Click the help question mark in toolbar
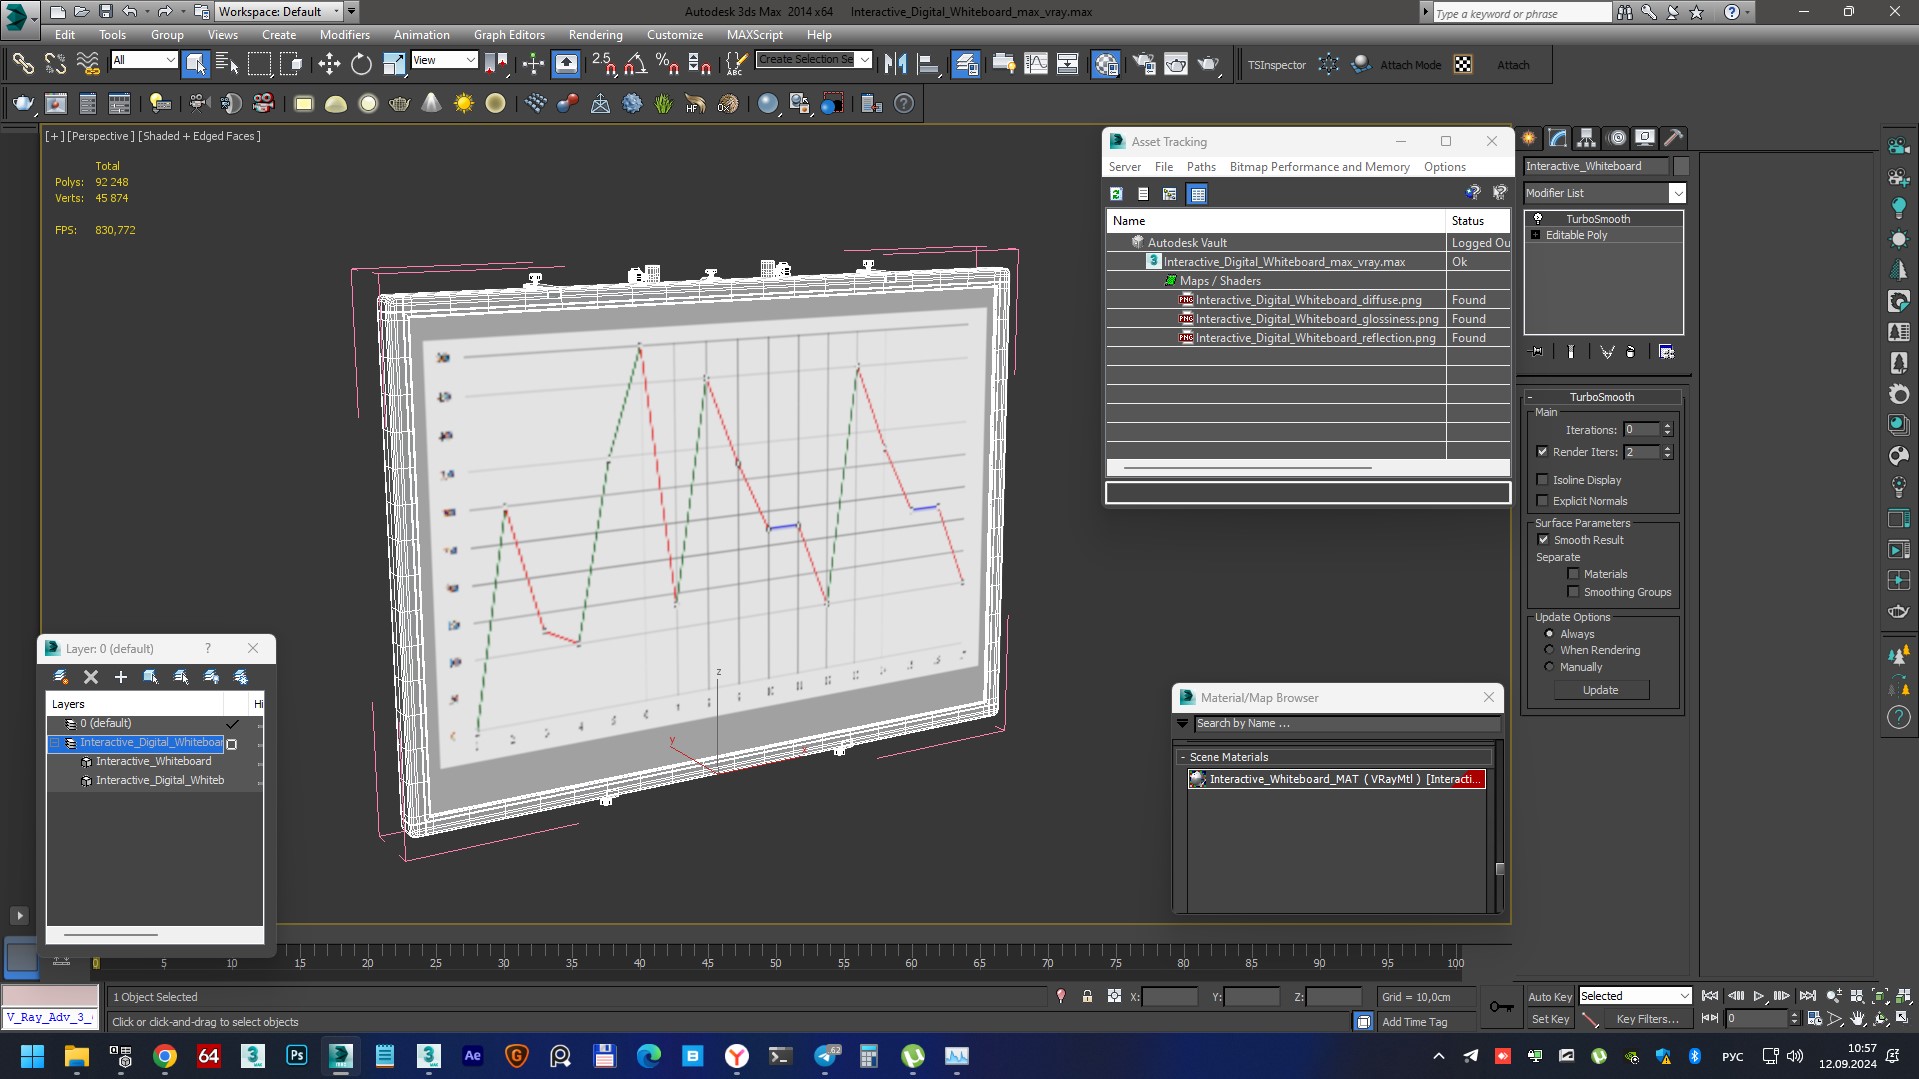The height and width of the screenshot is (1079, 1919). click(904, 104)
